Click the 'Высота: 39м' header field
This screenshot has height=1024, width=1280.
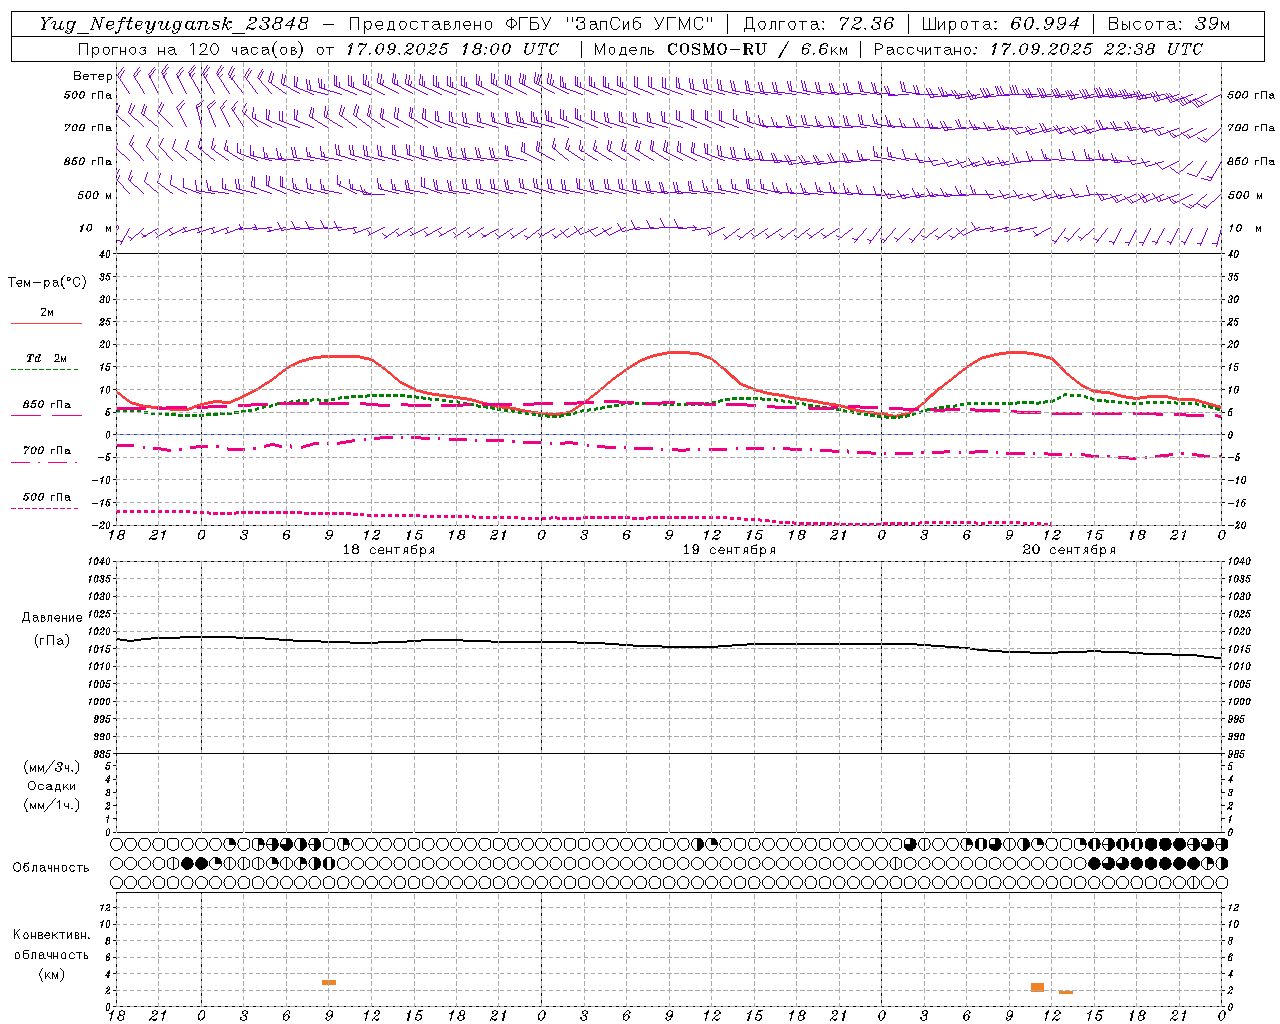(x=1169, y=24)
